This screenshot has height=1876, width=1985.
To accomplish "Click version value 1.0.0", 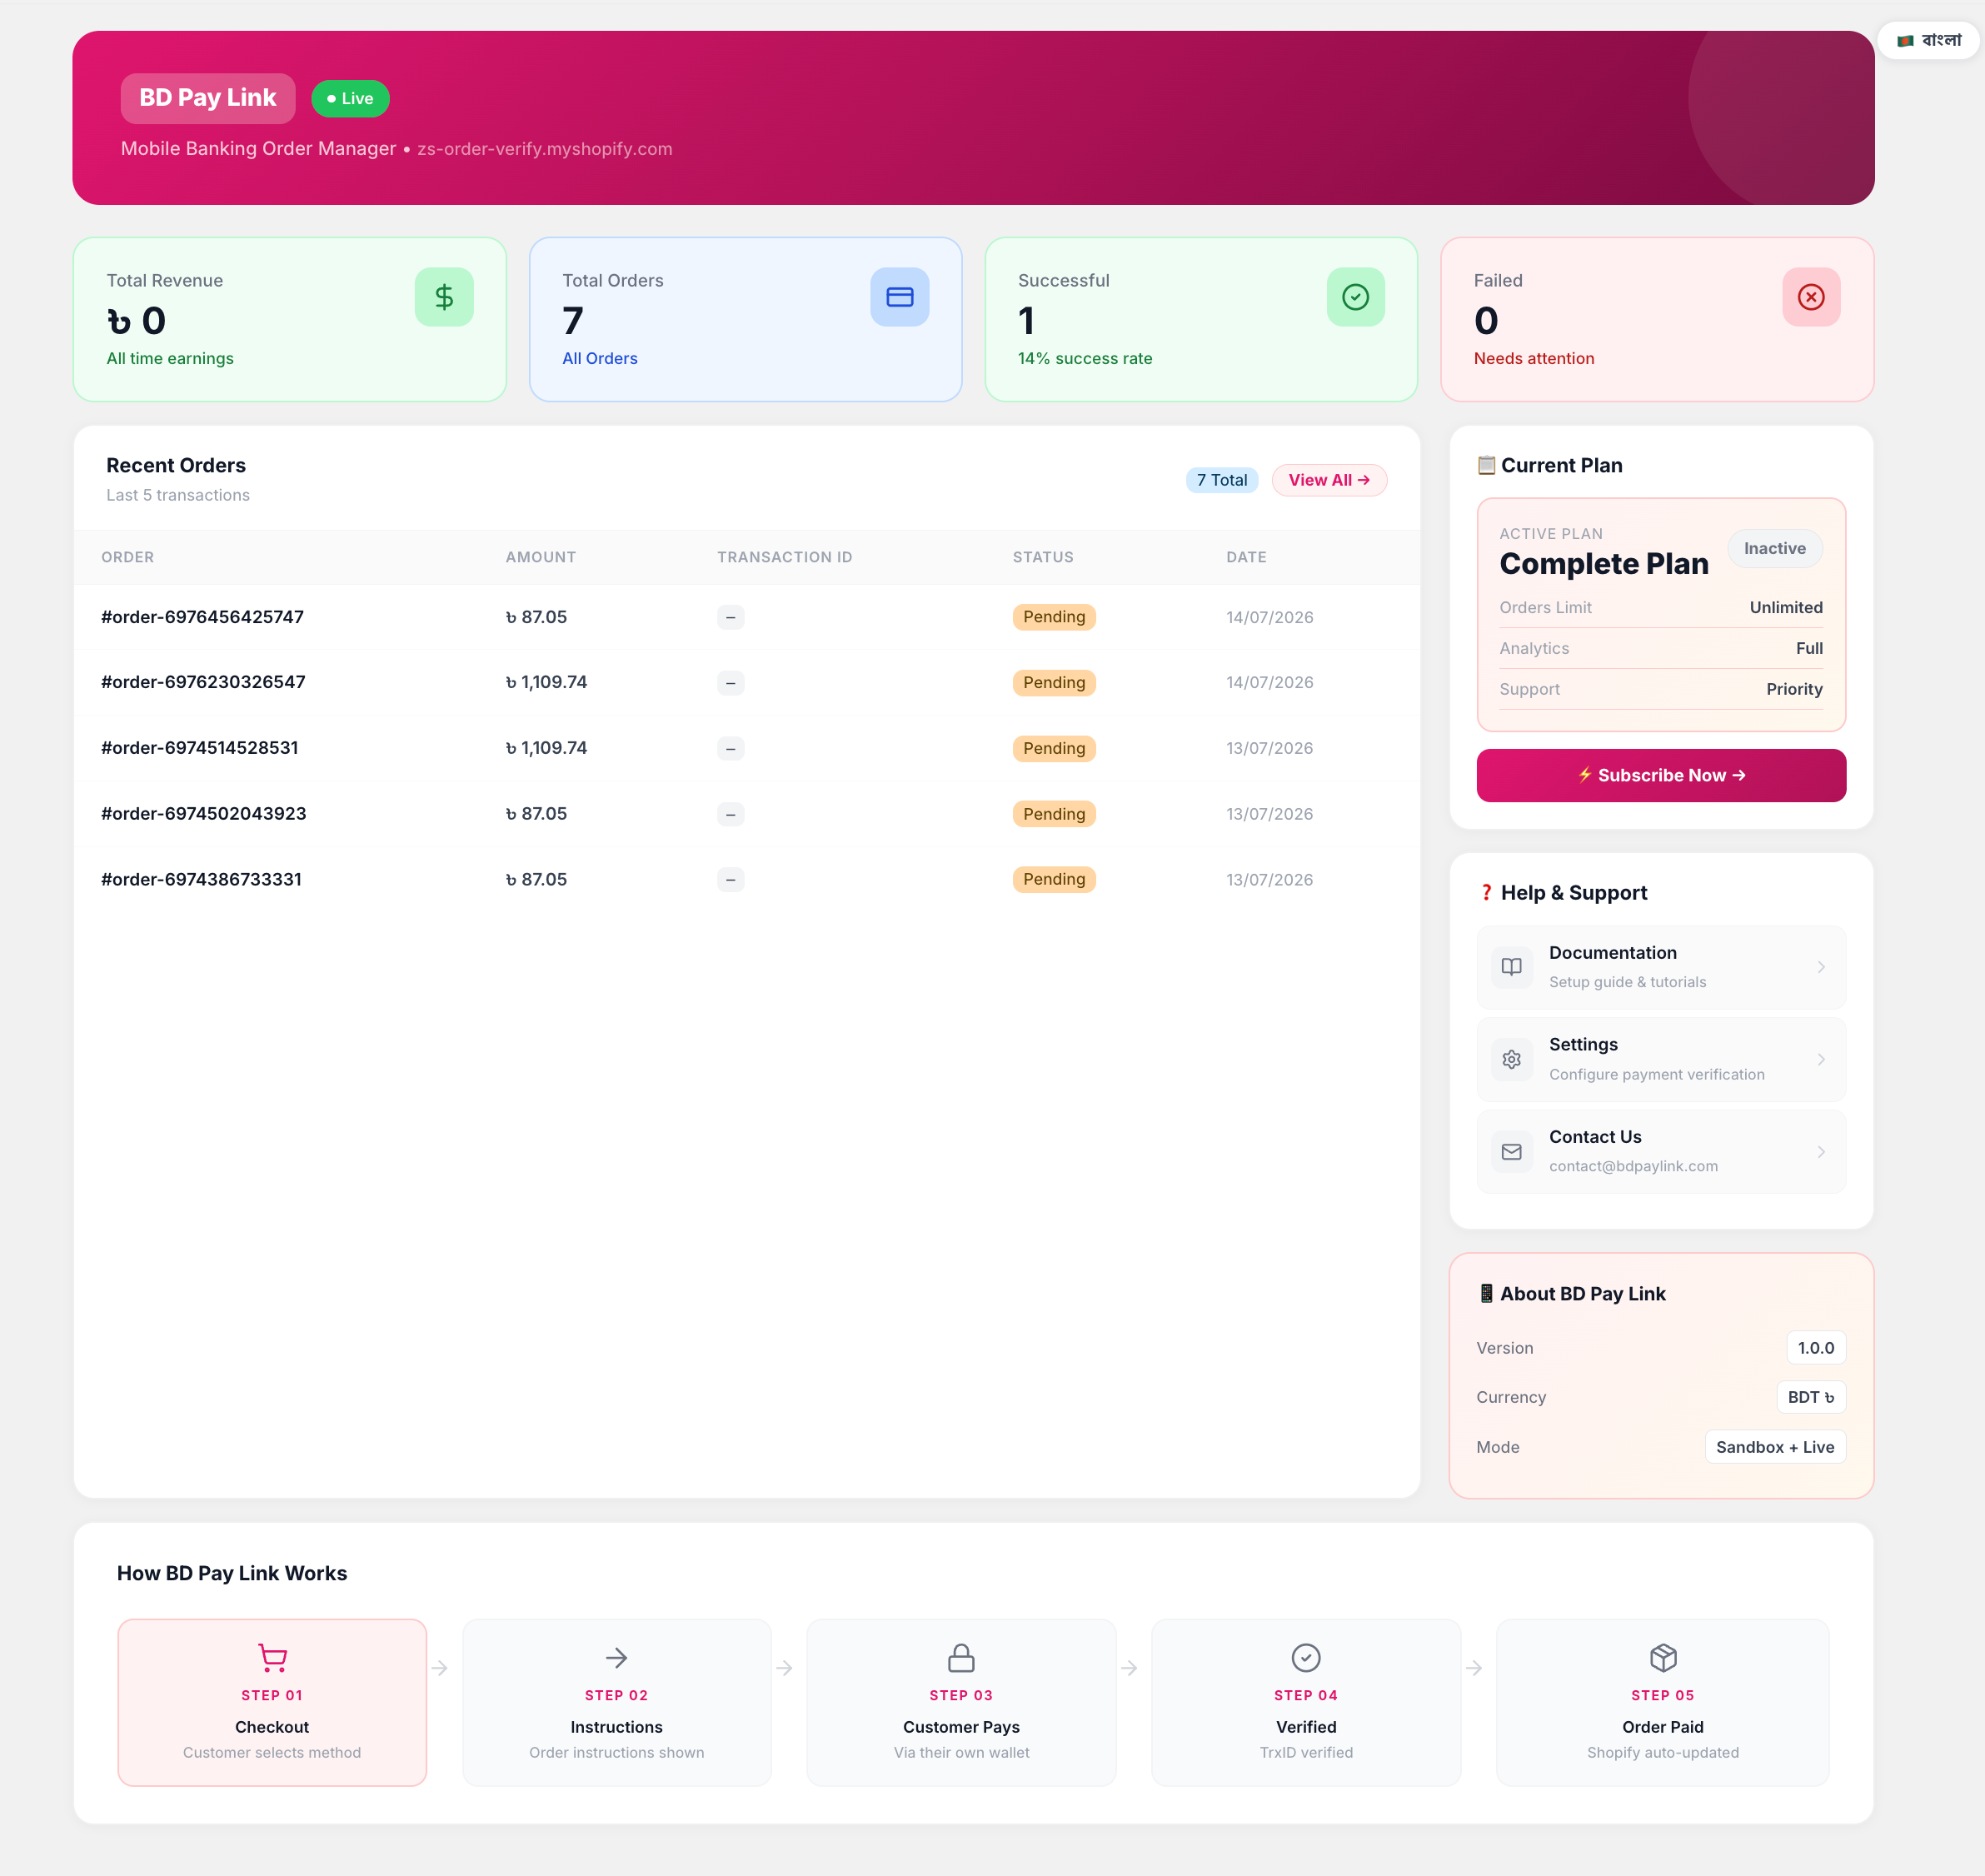I will (1816, 1348).
